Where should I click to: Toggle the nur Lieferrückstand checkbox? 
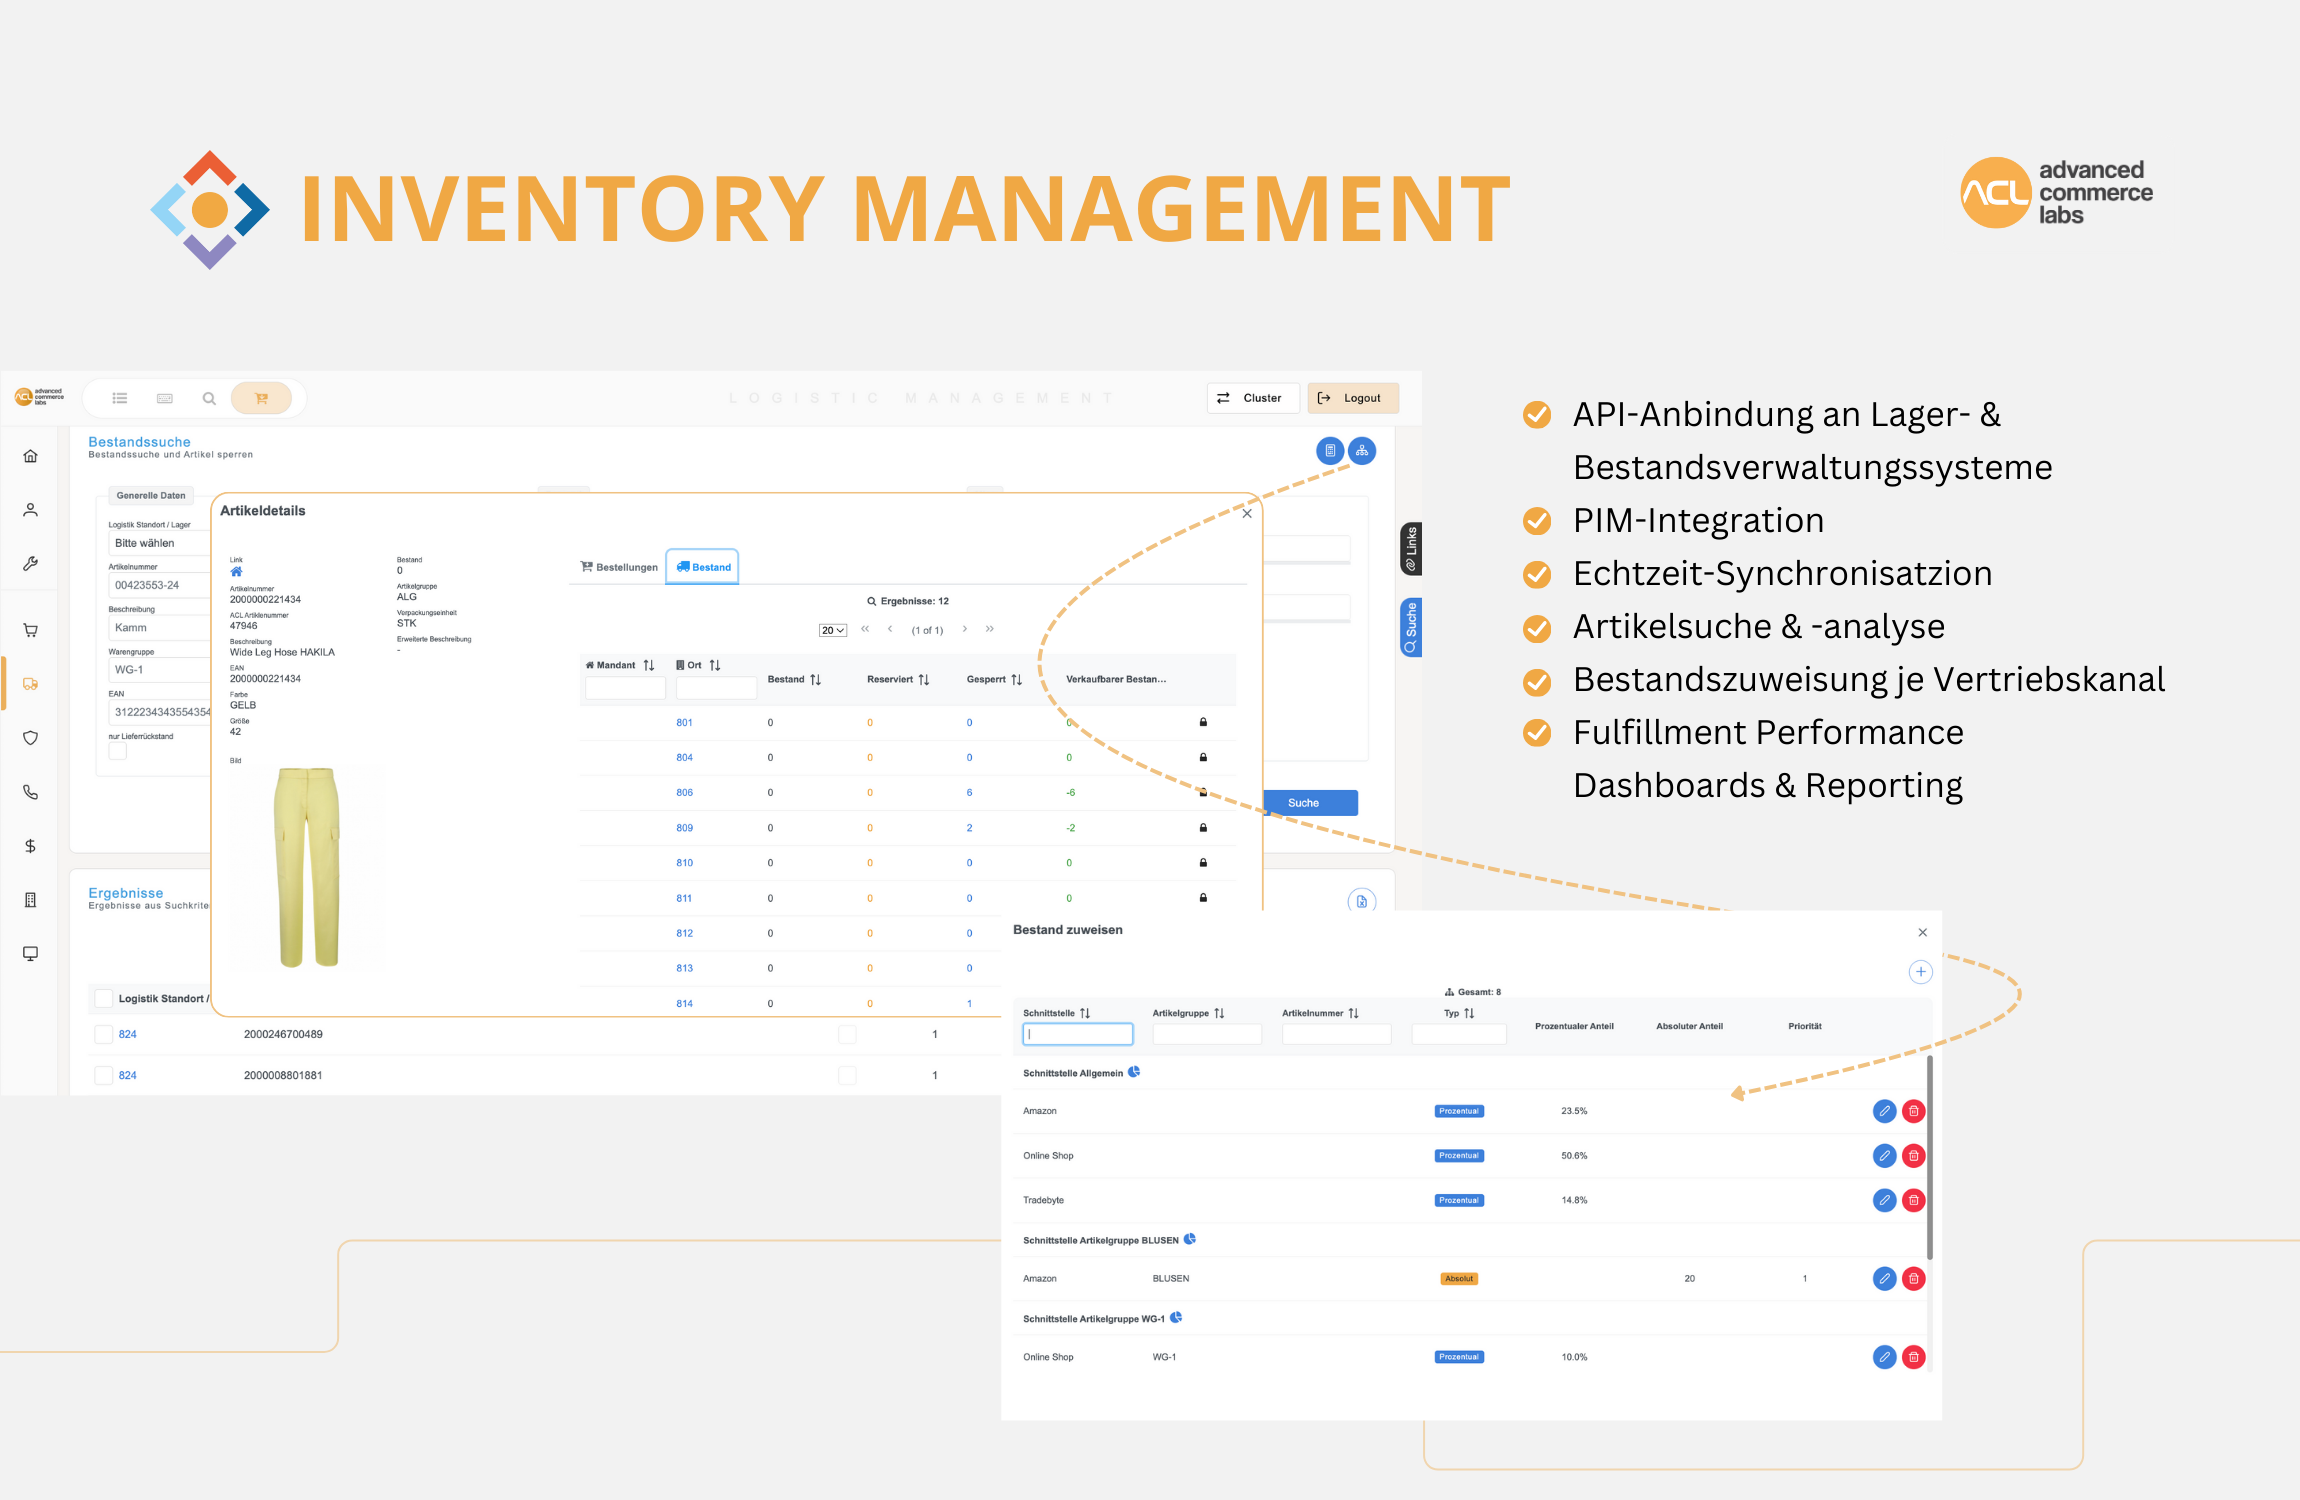118,751
